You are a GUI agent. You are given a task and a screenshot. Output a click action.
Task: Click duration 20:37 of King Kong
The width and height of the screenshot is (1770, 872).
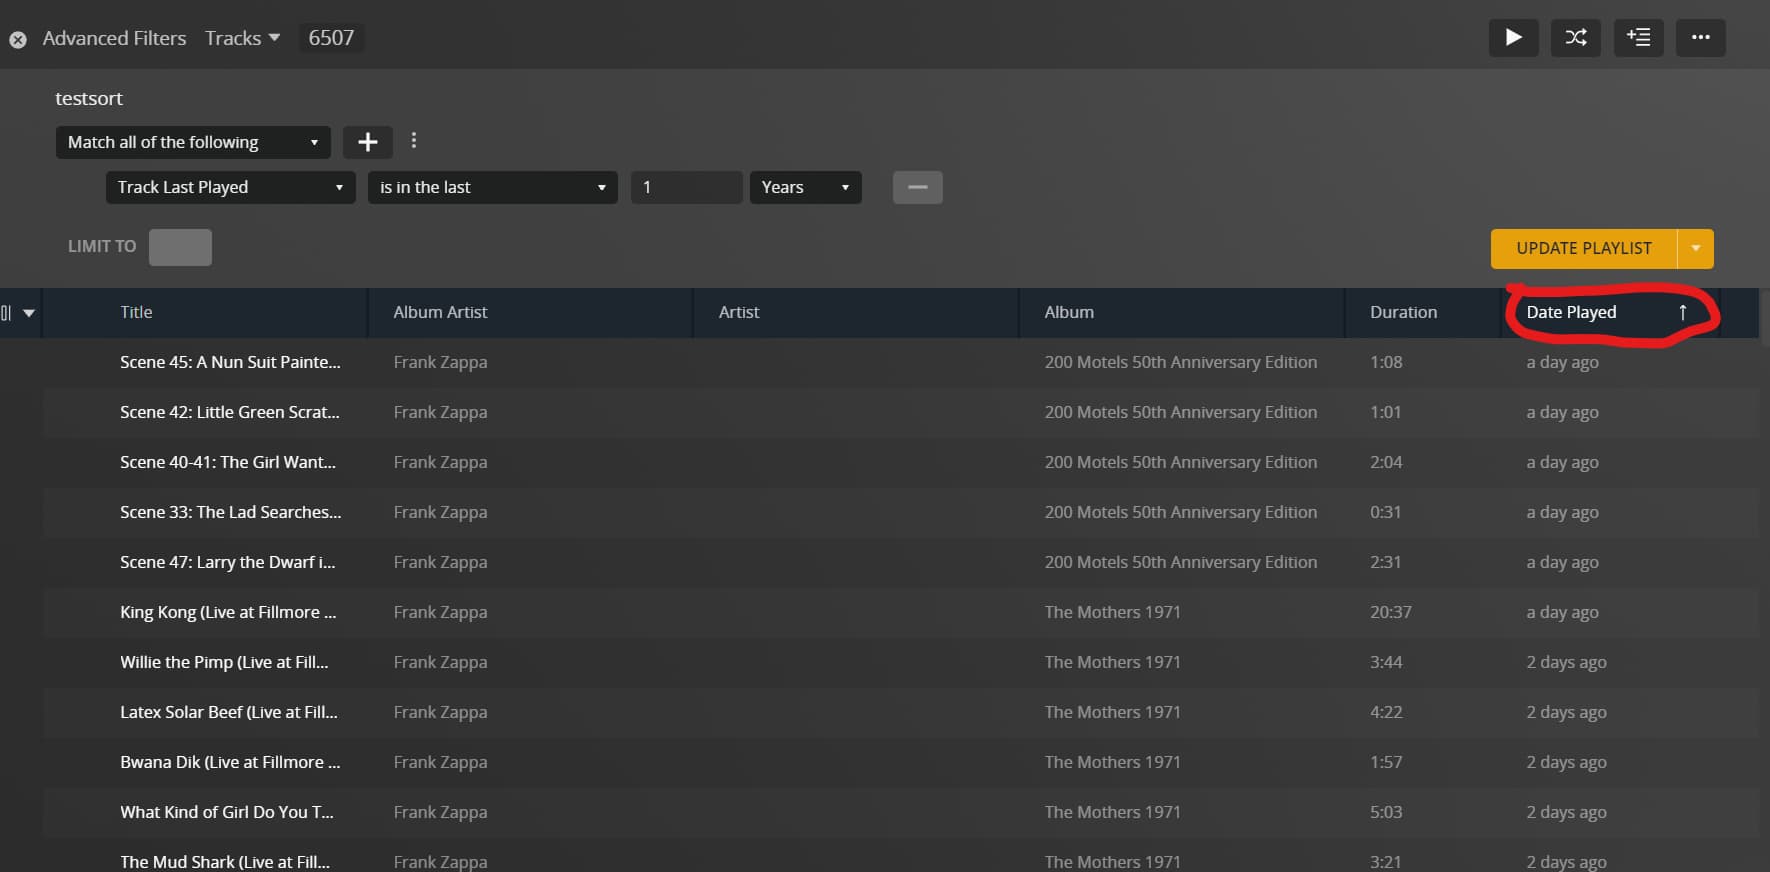pos(1391,612)
